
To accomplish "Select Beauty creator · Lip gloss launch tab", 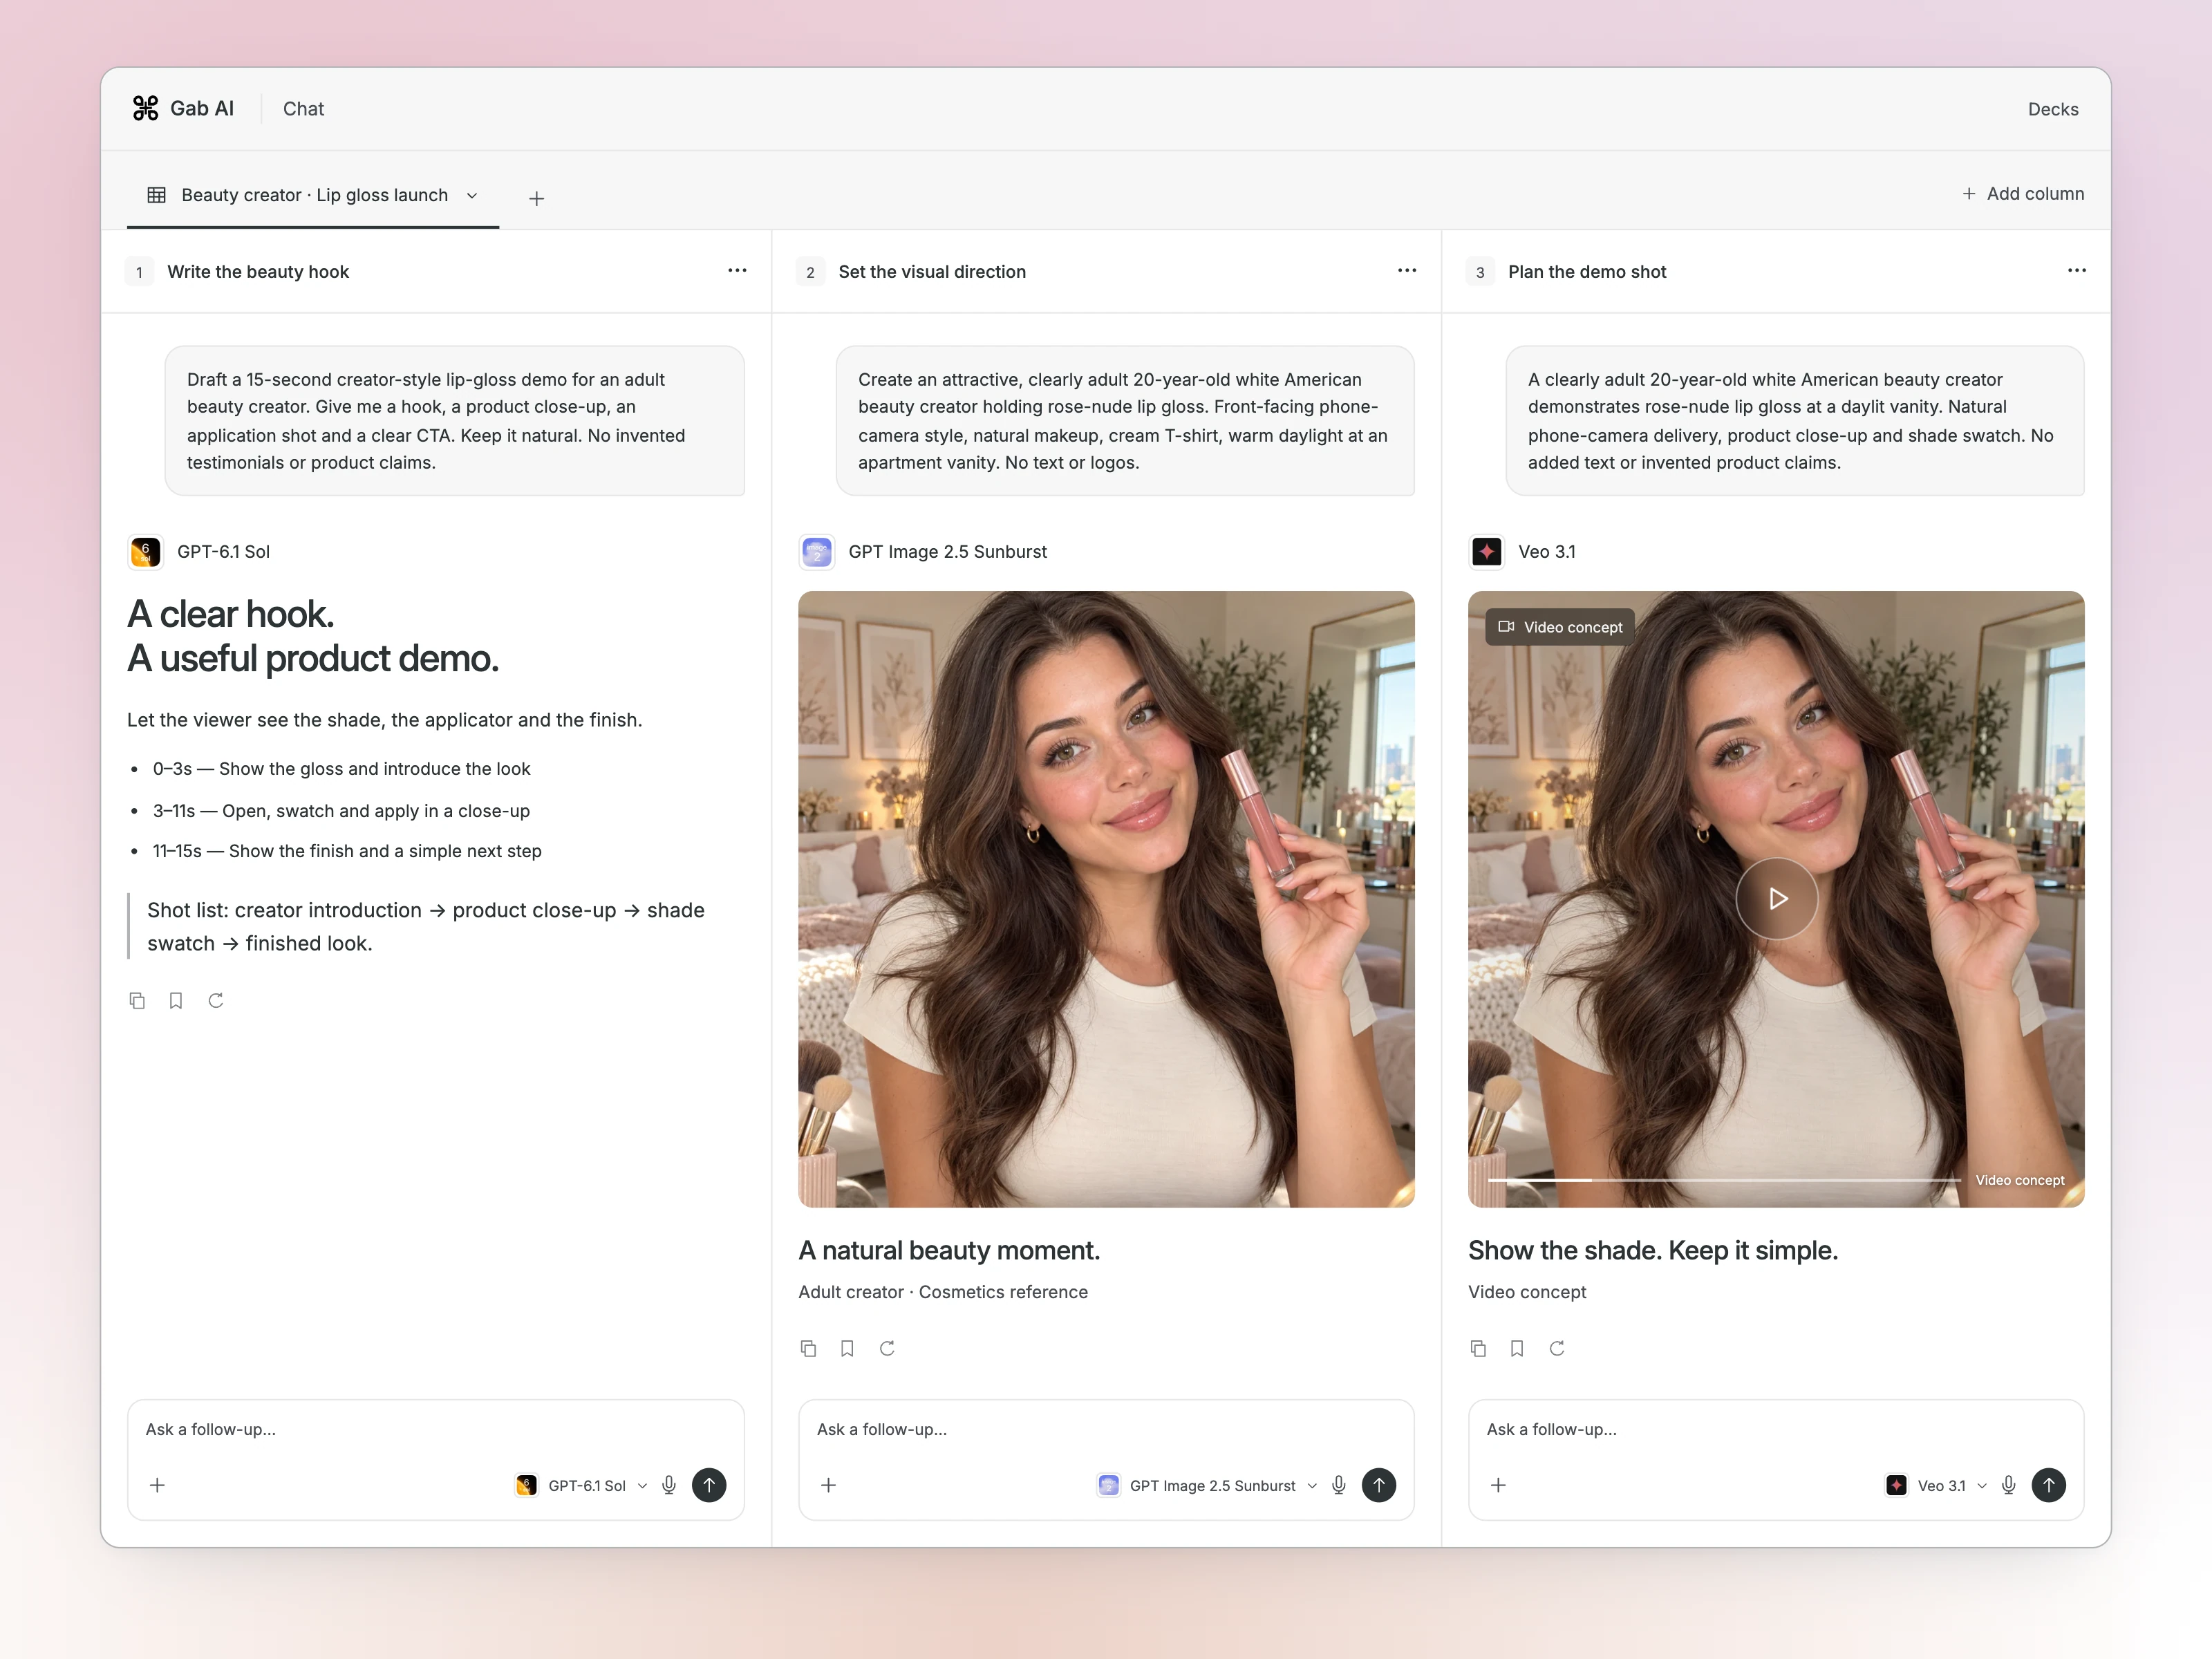I will point(313,195).
